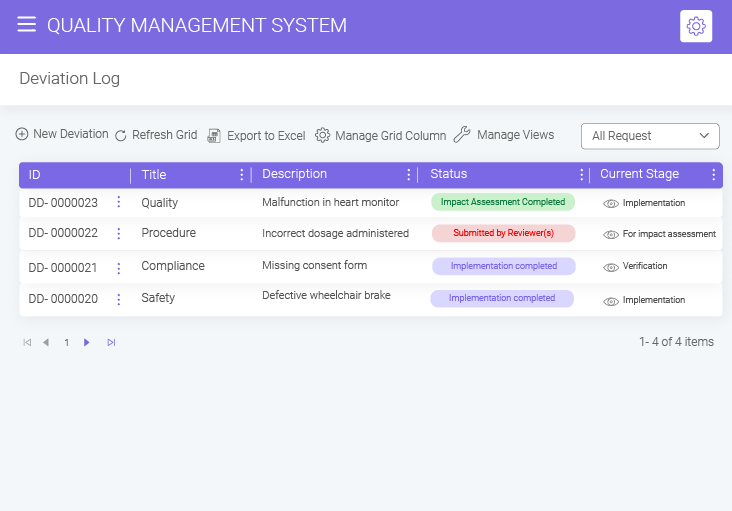View stage eye icon for DD-0000023

pyautogui.click(x=611, y=203)
